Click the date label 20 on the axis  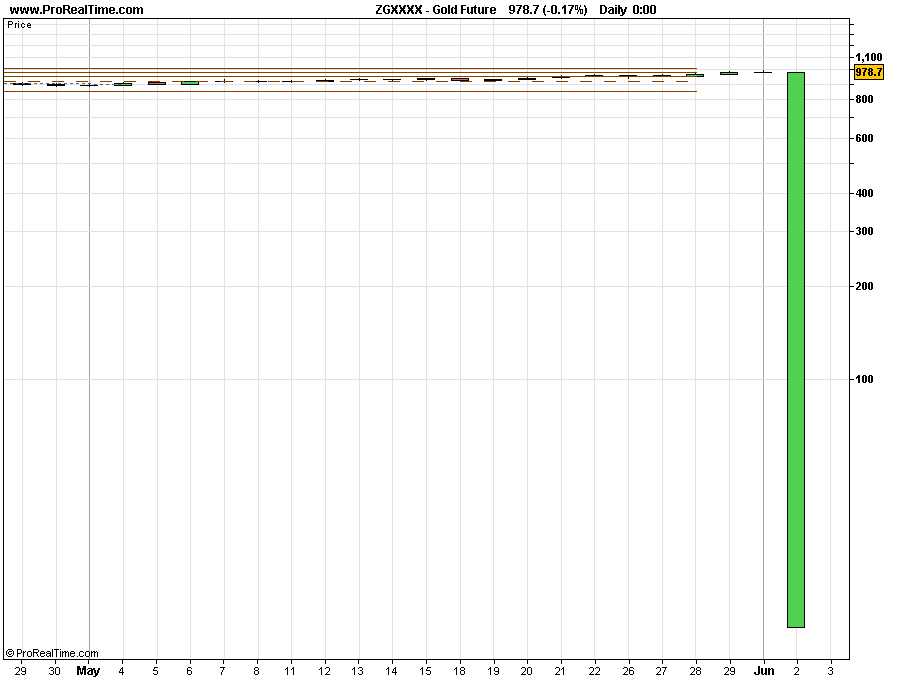click(526, 671)
